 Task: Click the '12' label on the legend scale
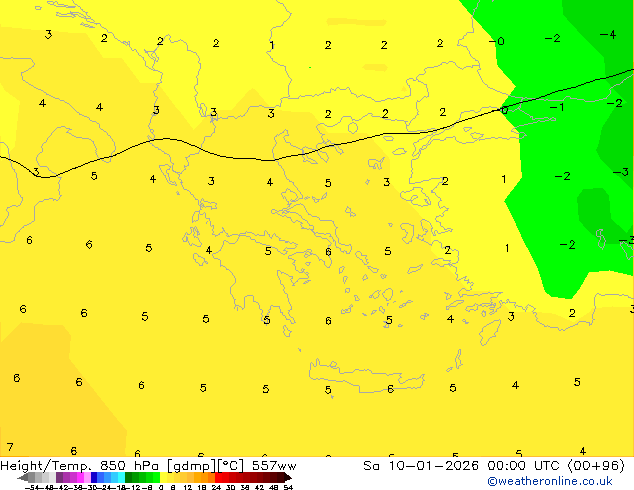[188, 487]
